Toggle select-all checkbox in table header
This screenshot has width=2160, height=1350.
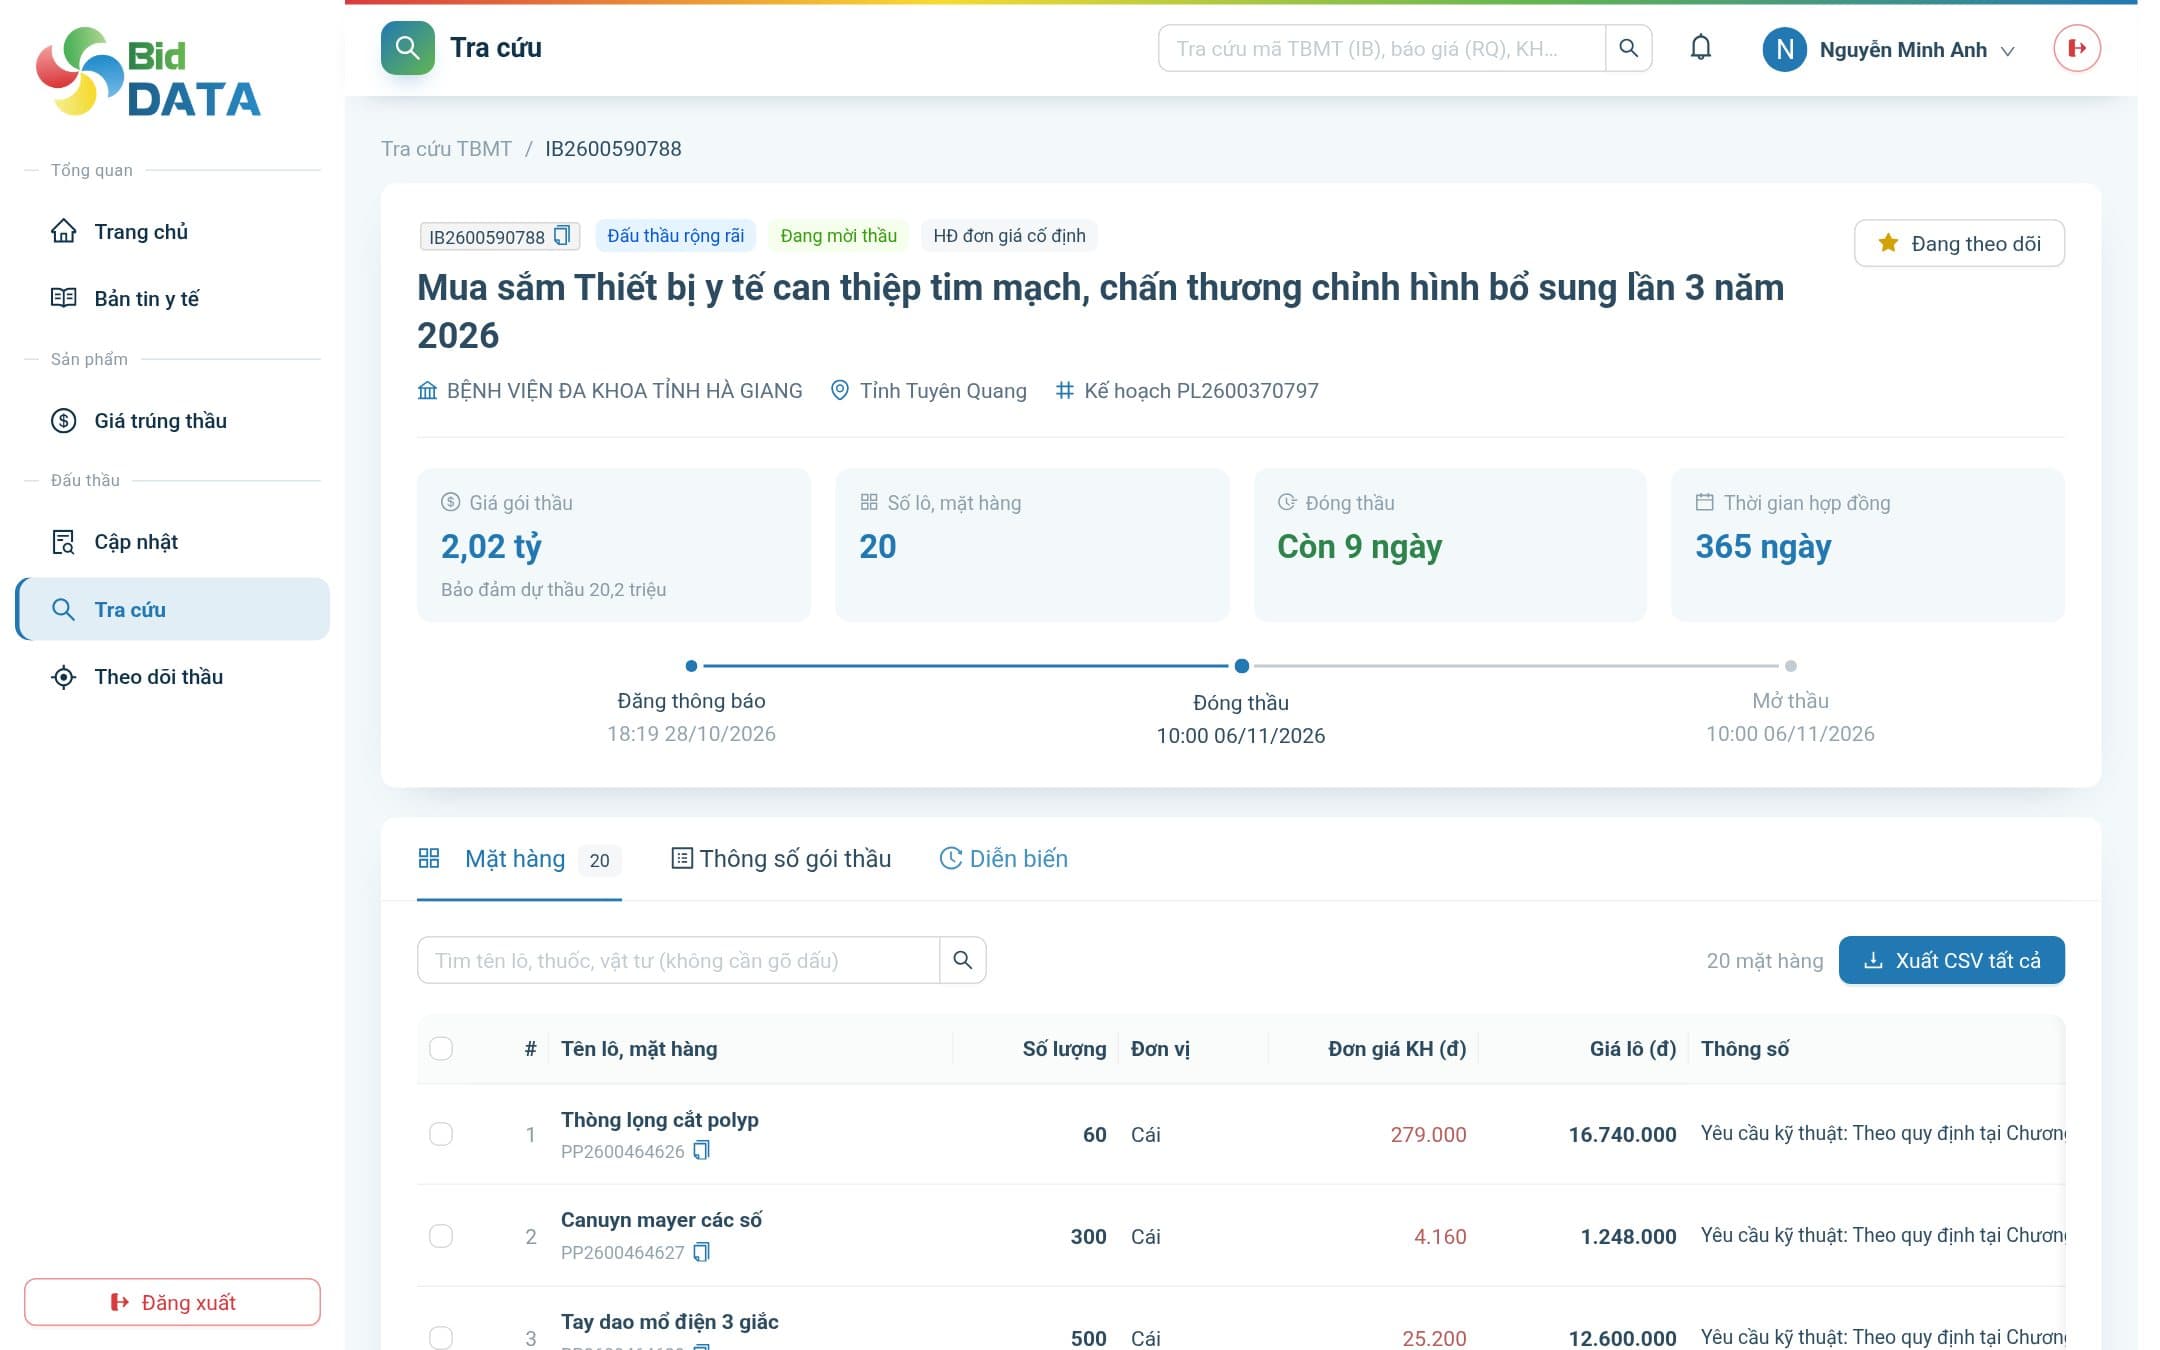pyautogui.click(x=441, y=1049)
